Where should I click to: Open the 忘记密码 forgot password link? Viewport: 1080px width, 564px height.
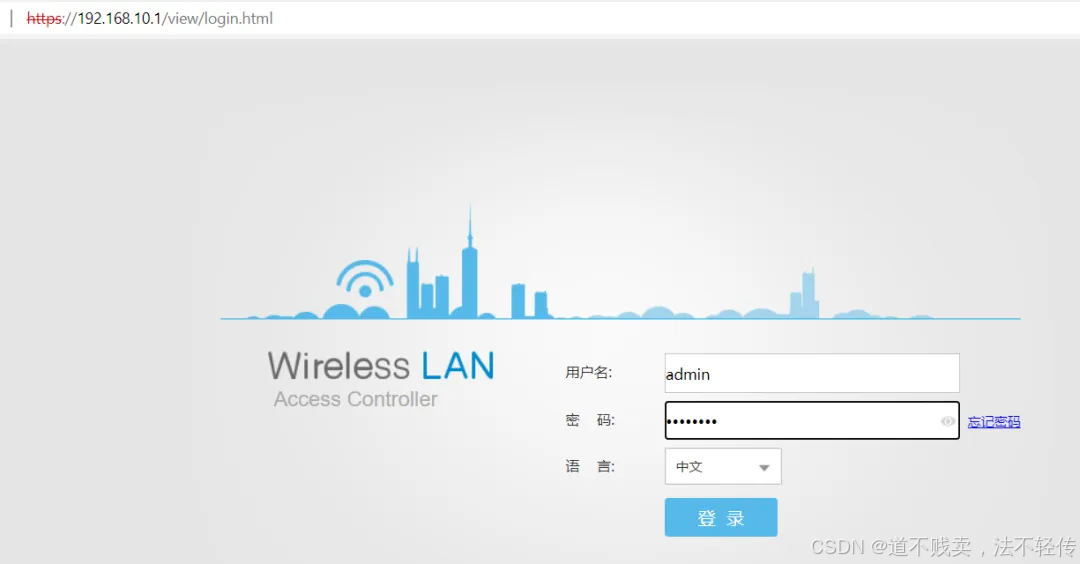coord(993,422)
